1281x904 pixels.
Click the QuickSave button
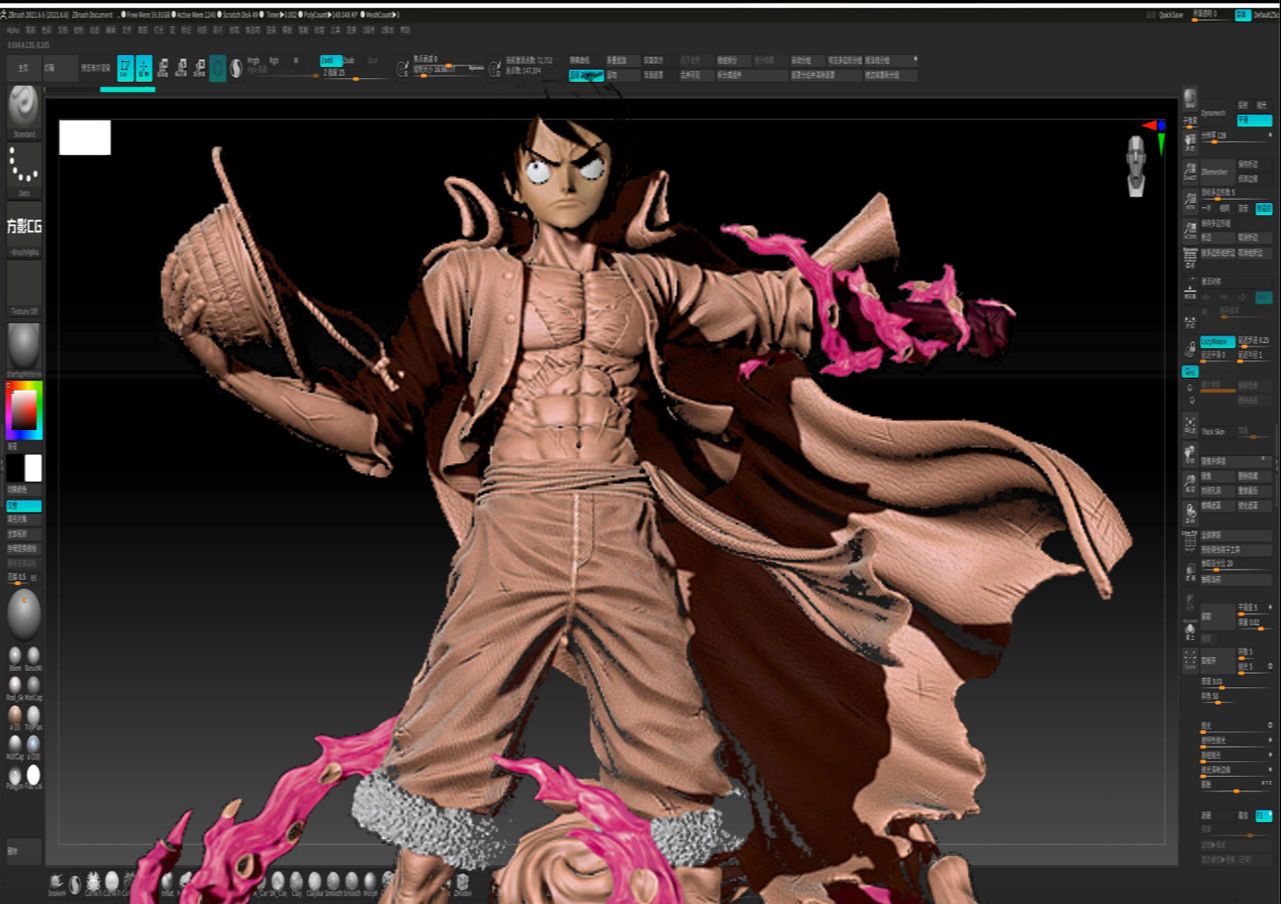pos(1172,15)
